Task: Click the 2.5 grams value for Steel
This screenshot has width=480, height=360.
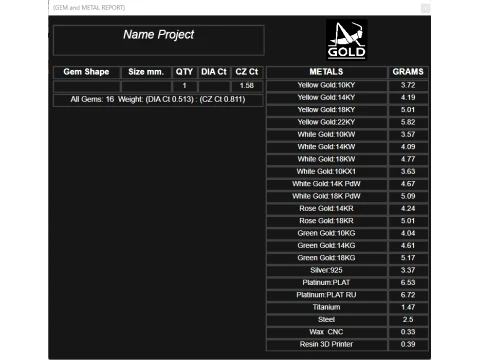Action: click(x=408, y=320)
